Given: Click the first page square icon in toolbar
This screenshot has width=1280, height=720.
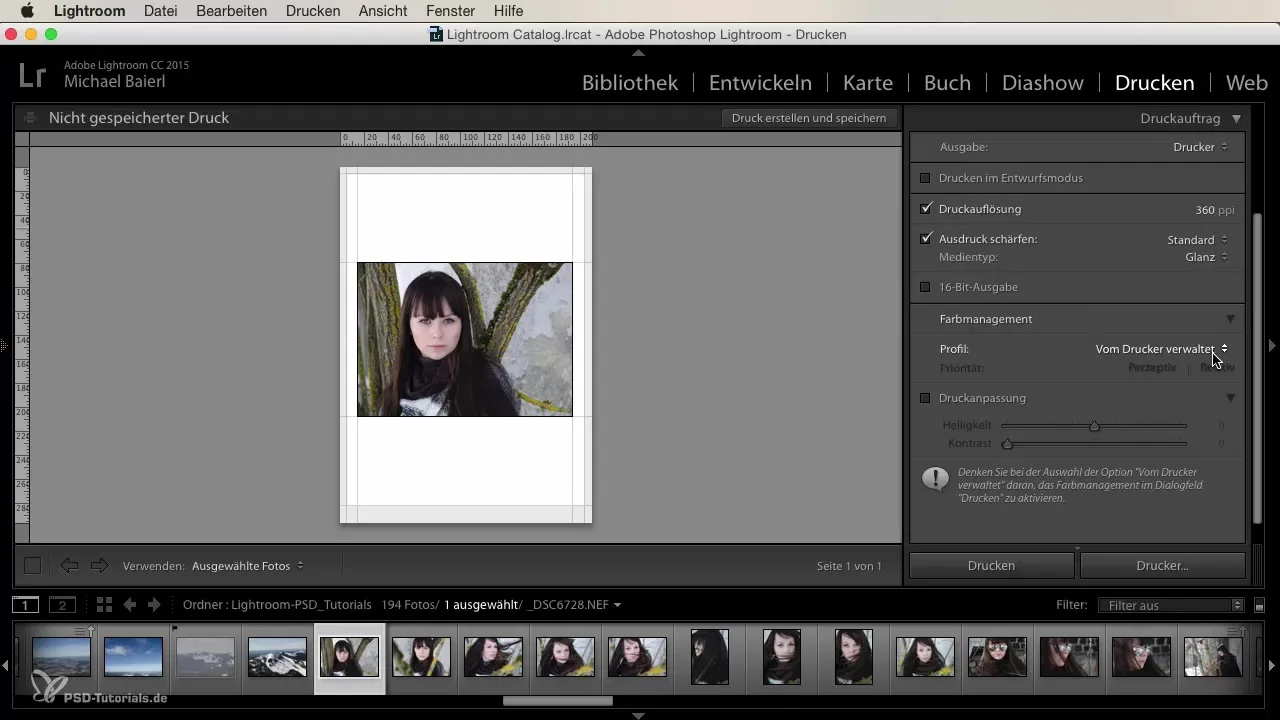Looking at the screenshot, I should [33, 566].
